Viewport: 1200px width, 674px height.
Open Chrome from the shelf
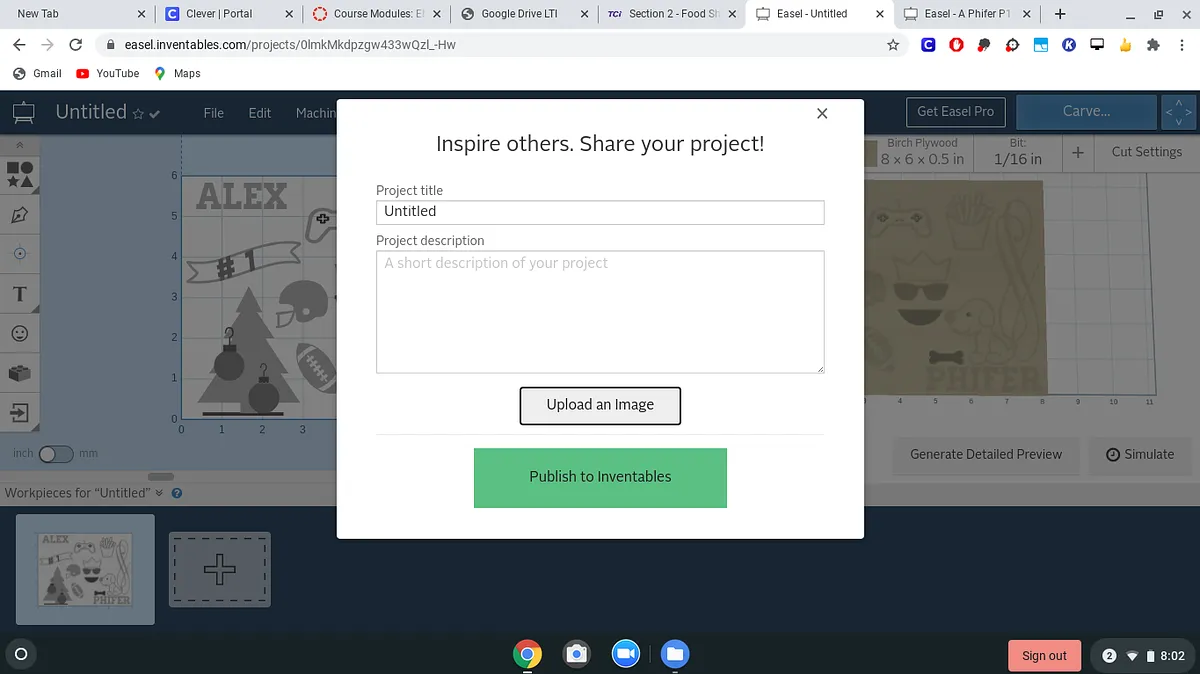527,654
